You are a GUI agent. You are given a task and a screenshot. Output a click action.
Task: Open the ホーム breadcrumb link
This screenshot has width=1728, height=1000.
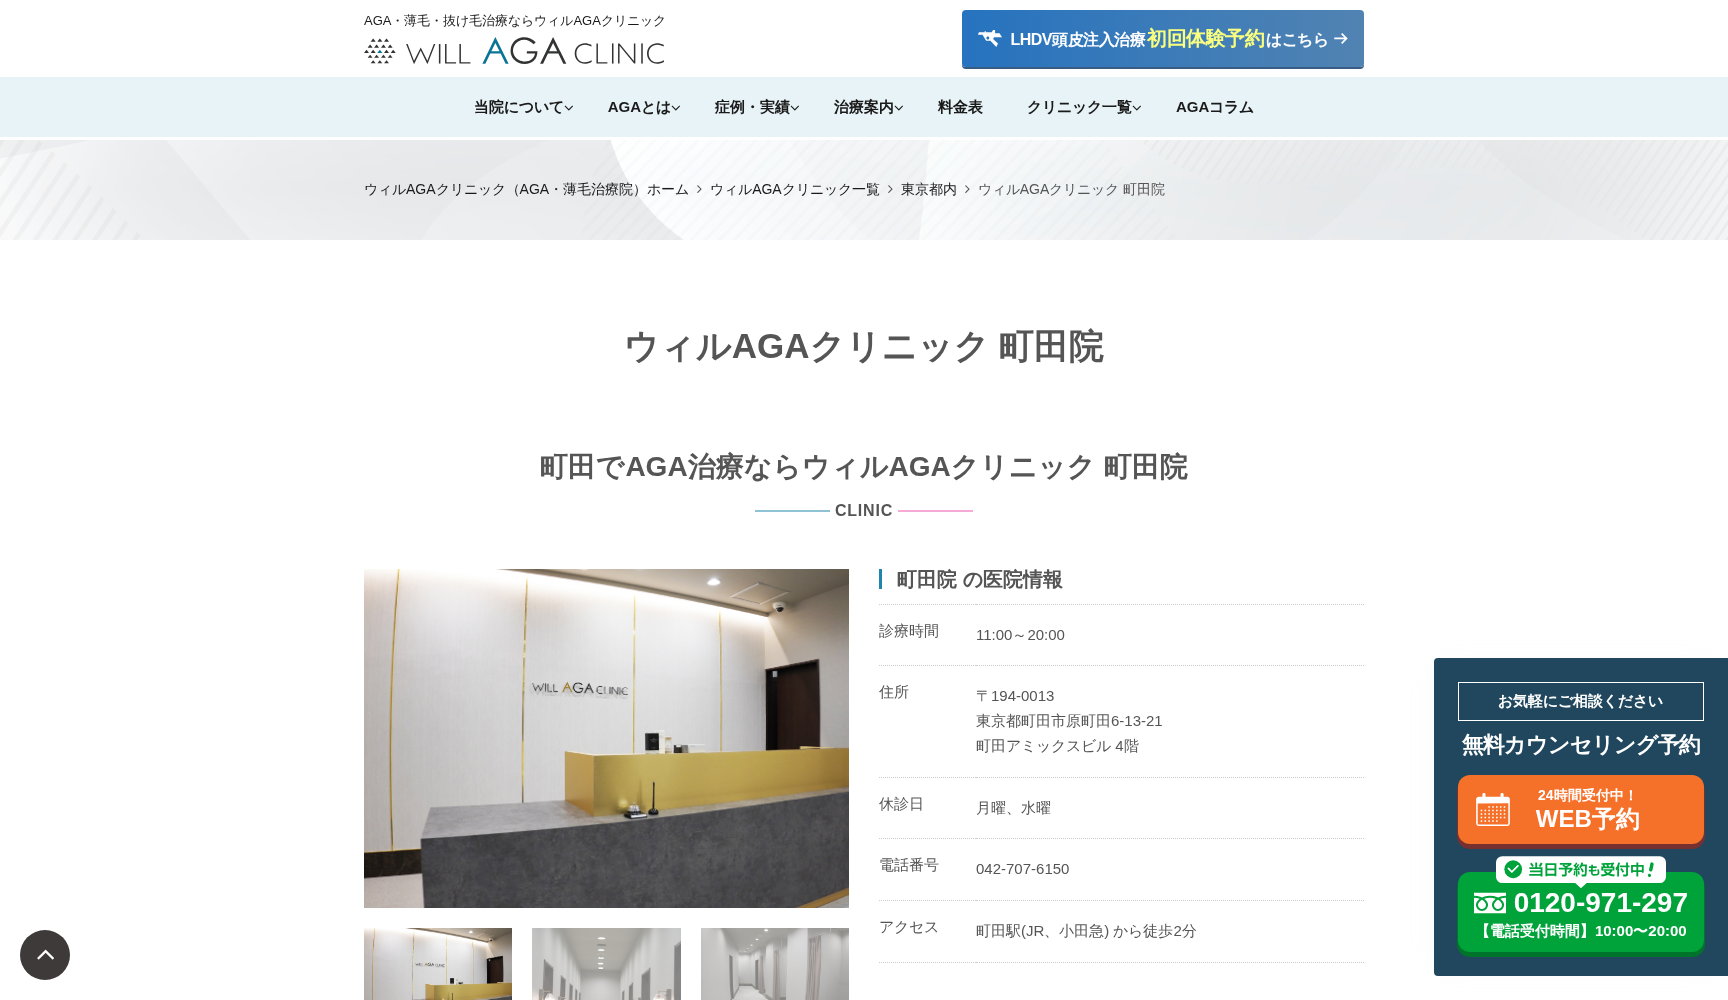click(666, 189)
